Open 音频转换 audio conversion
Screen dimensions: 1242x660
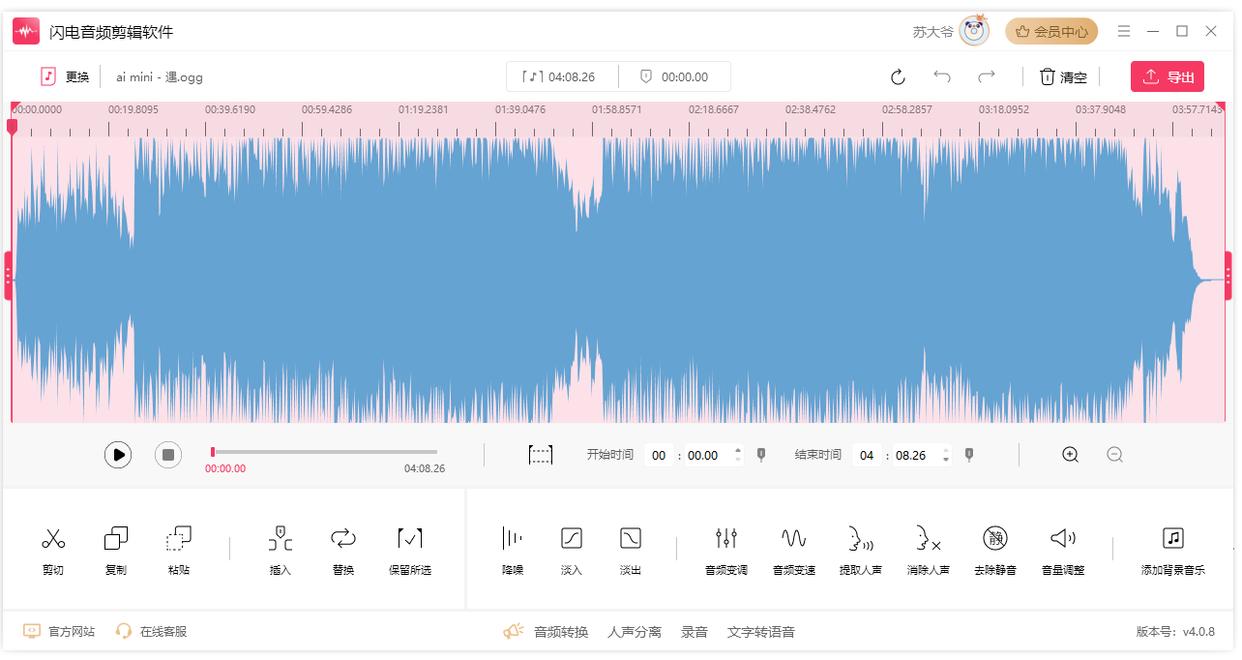(560, 632)
